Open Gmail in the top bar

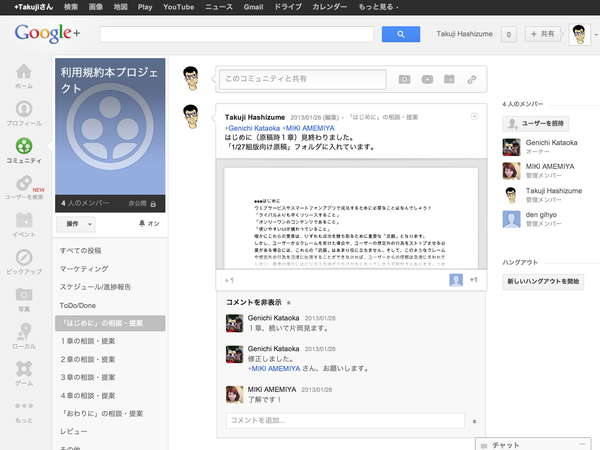(253, 7)
